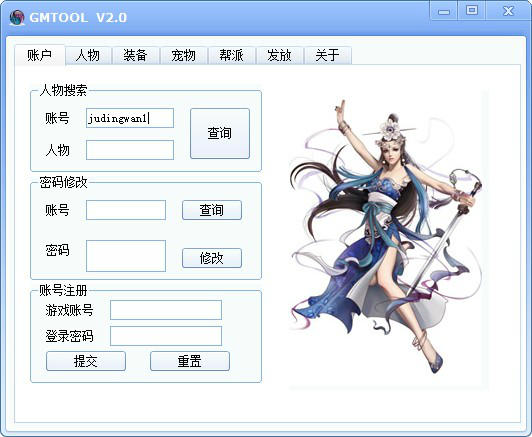Click the GMTOOL app icon in title bar
Image resolution: width=532 pixels, height=437 pixels.
(x=17, y=17)
